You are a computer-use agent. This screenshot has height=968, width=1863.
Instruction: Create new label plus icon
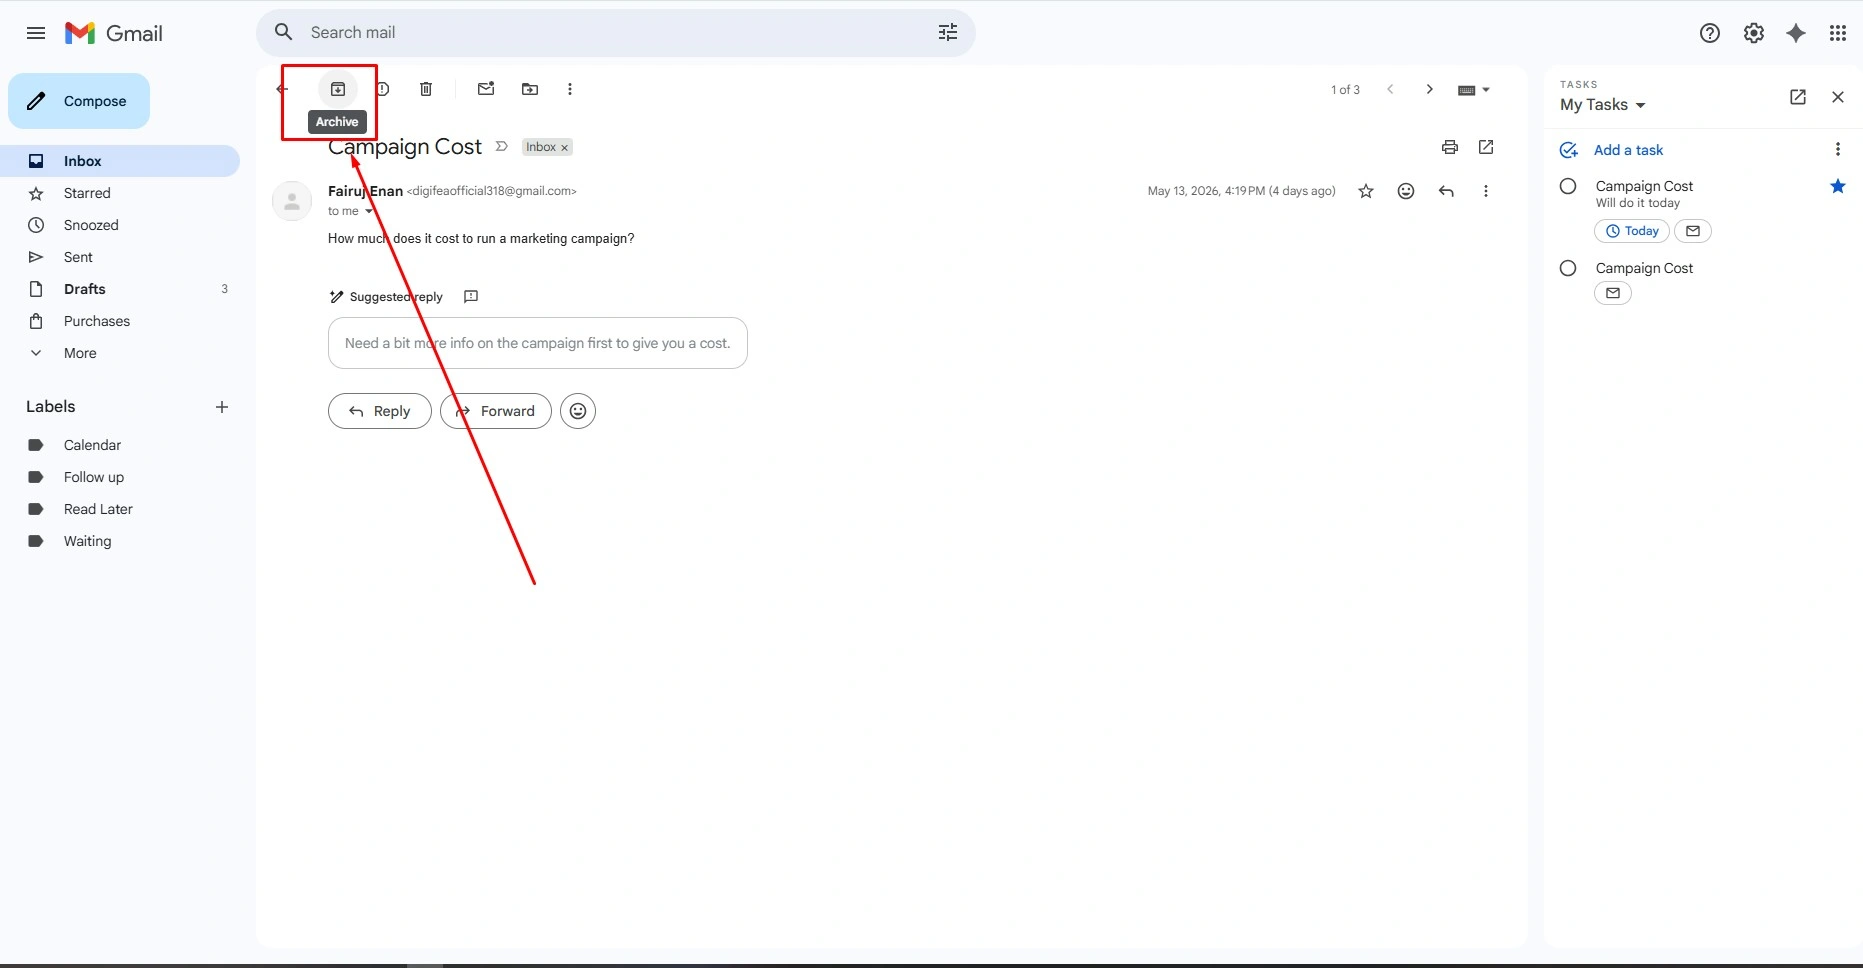tap(222, 407)
